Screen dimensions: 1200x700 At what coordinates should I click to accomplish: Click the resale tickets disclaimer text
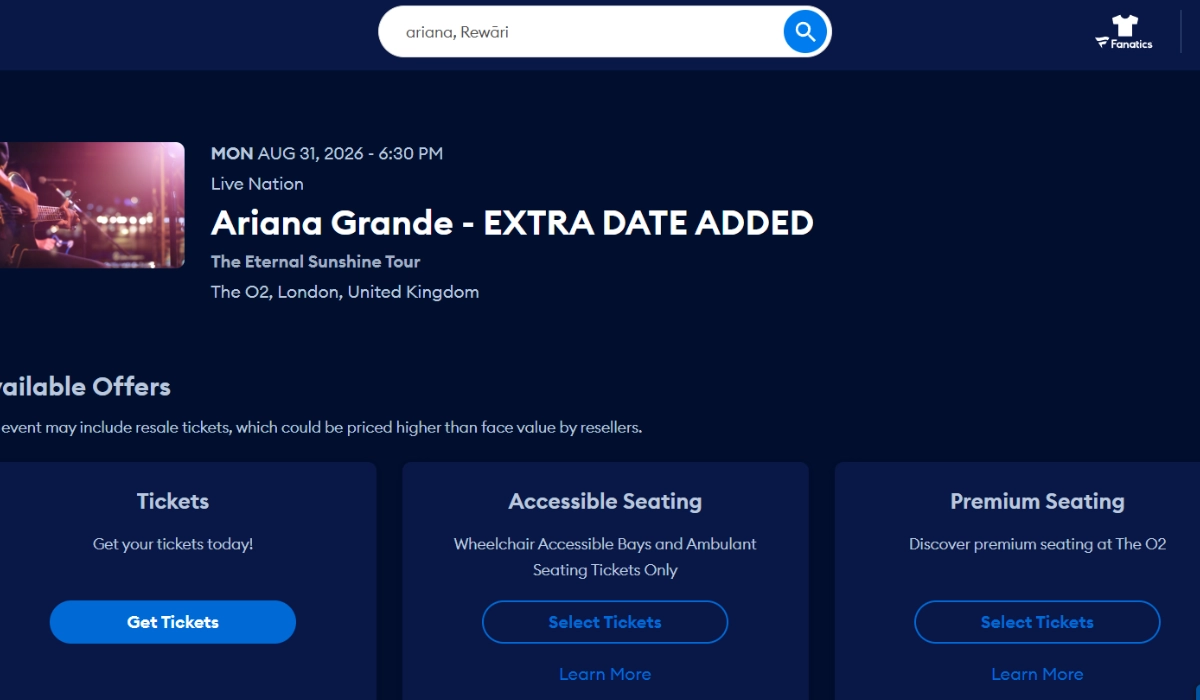pyautogui.click(x=320, y=426)
